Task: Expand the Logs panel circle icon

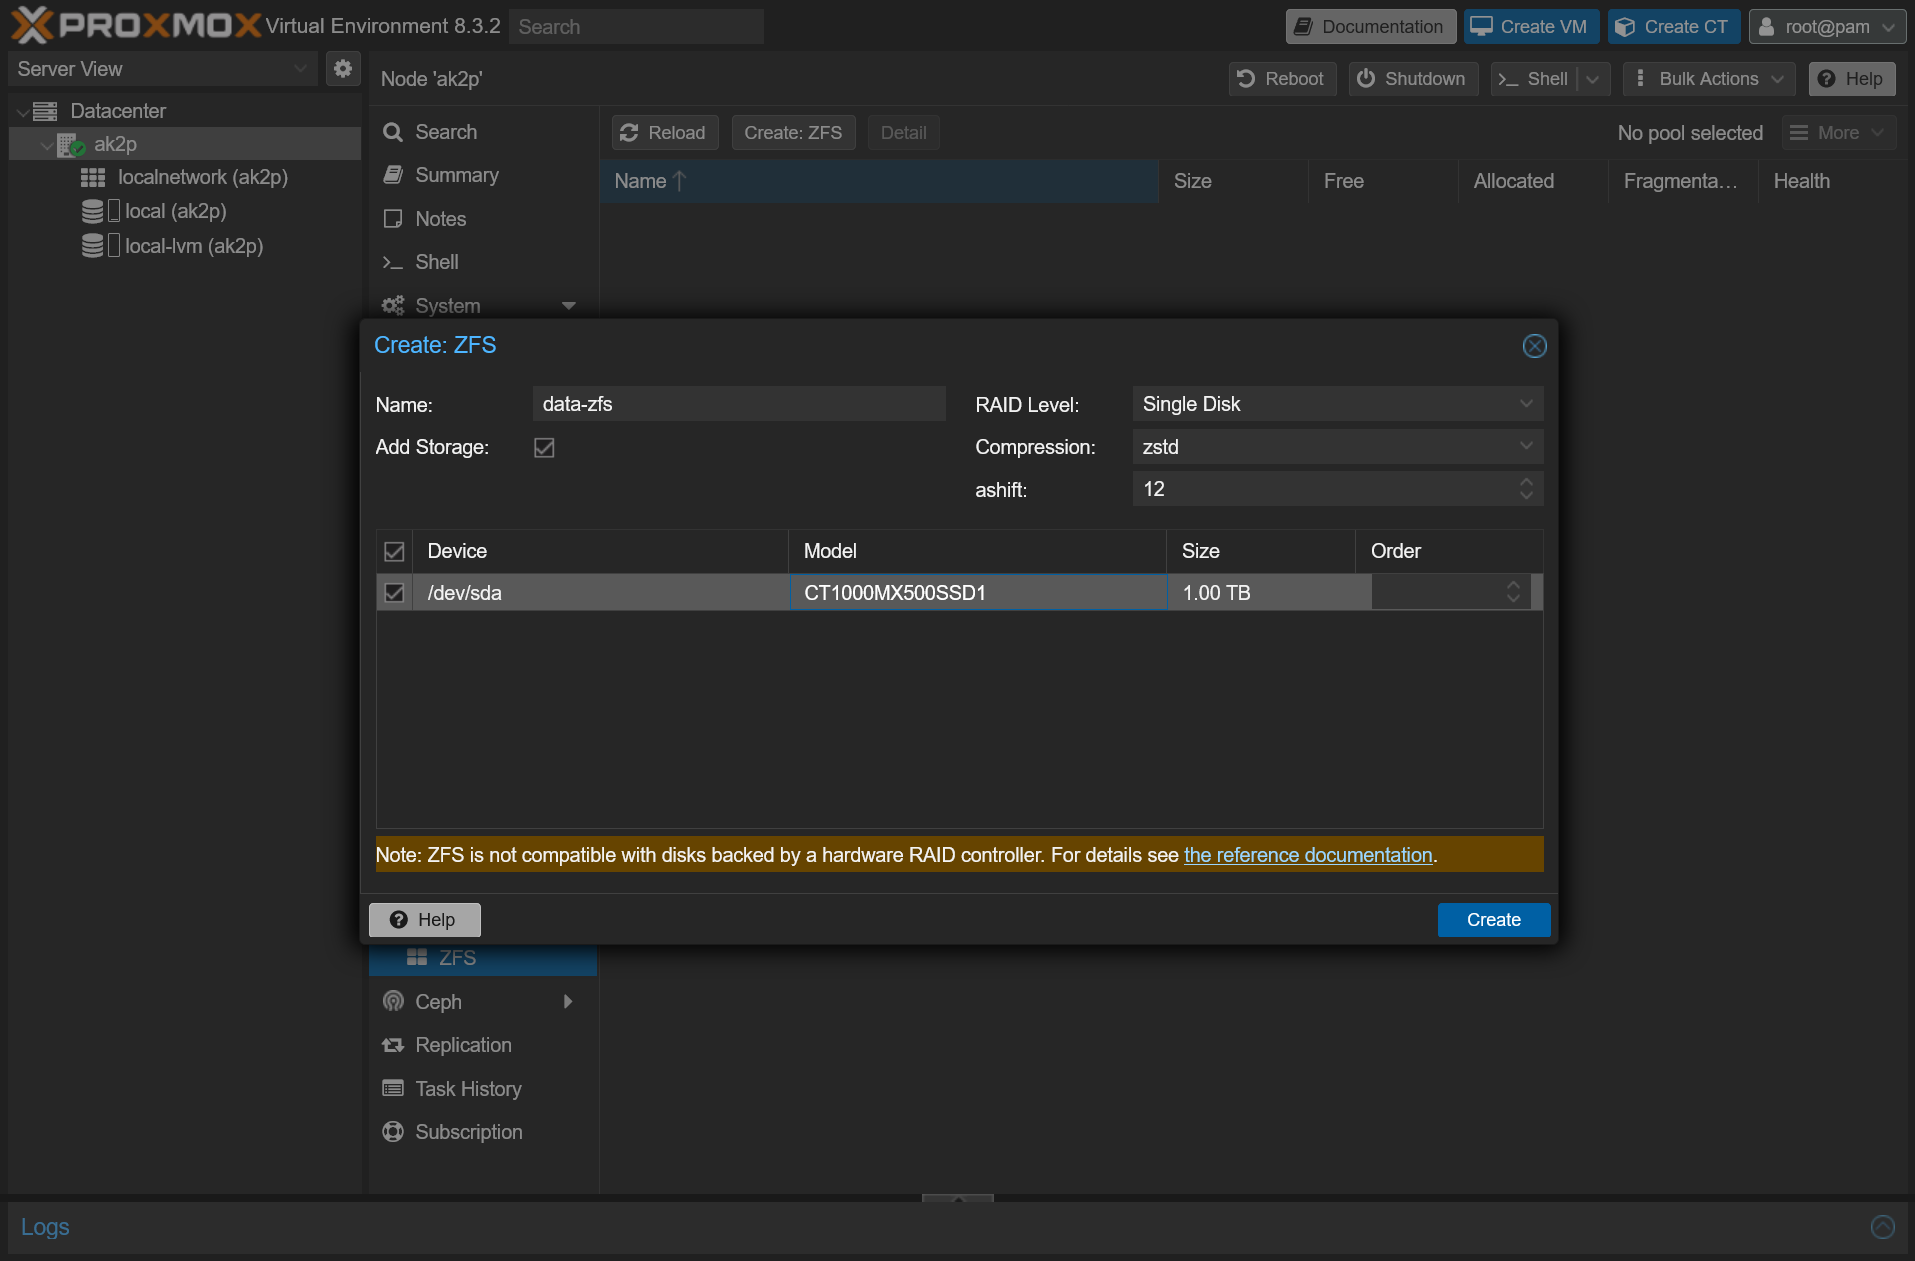Action: click(1882, 1227)
